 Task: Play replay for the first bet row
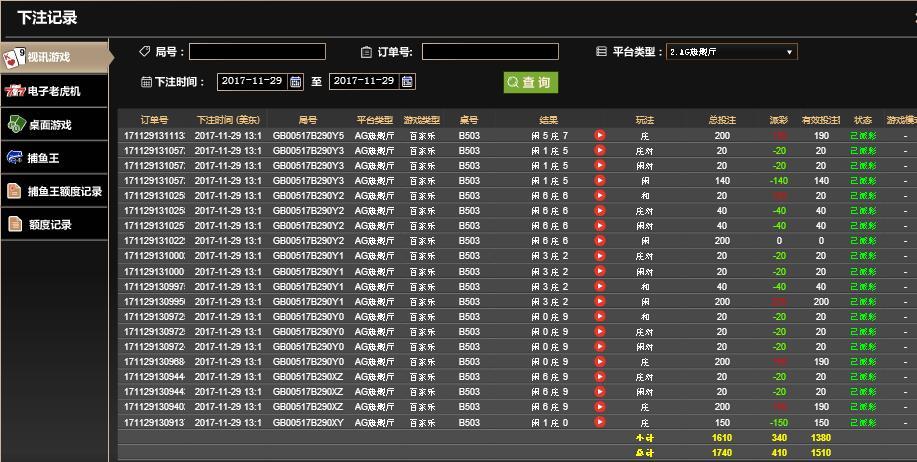tap(600, 135)
